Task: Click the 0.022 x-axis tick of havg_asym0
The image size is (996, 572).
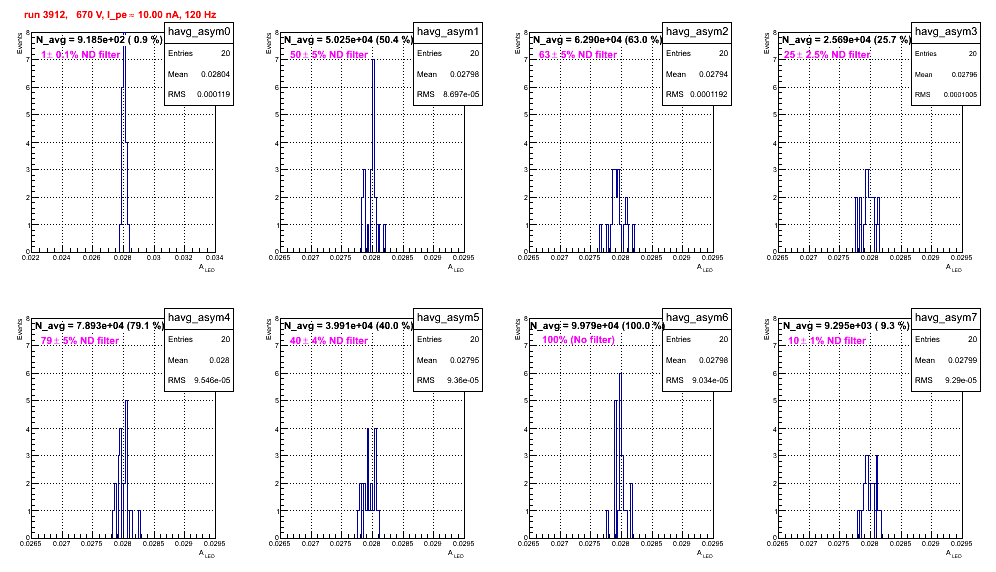Action: [x=30, y=258]
